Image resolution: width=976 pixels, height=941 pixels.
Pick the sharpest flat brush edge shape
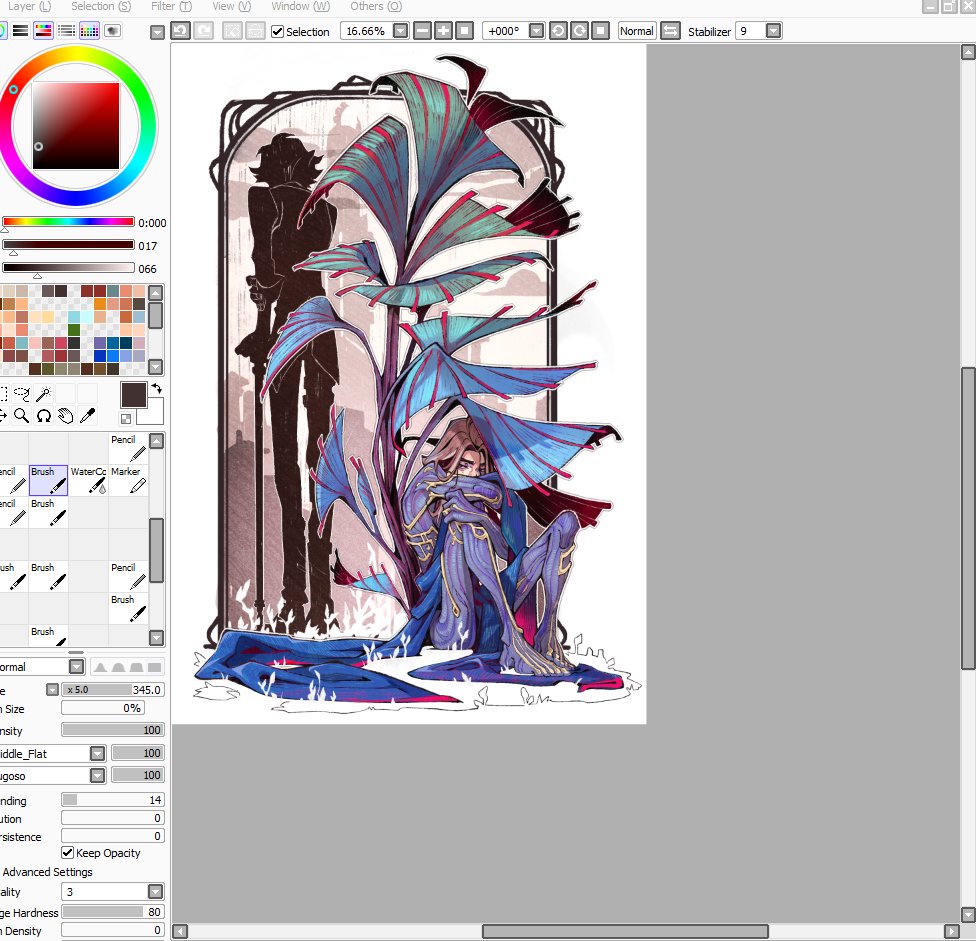click(x=155, y=667)
